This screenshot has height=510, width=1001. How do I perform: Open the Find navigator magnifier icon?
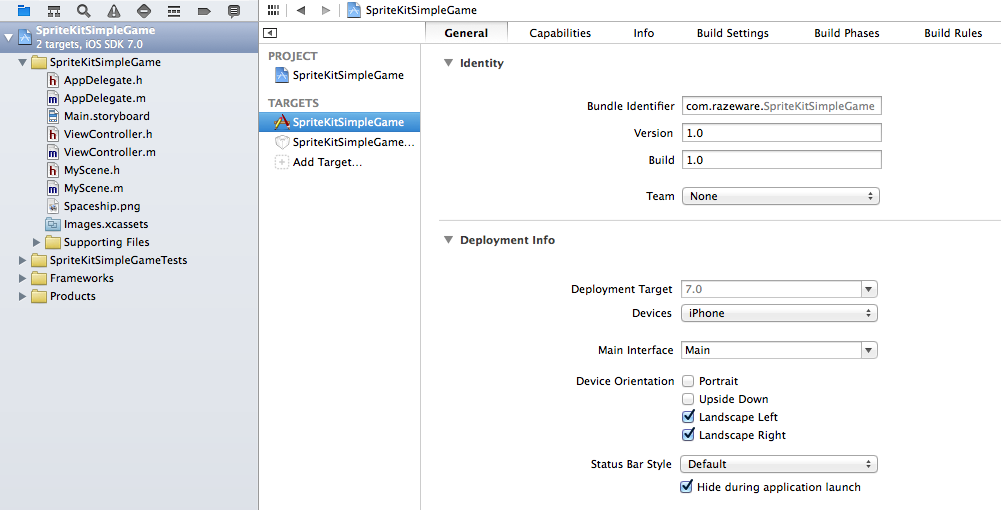(x=84, y=11)
